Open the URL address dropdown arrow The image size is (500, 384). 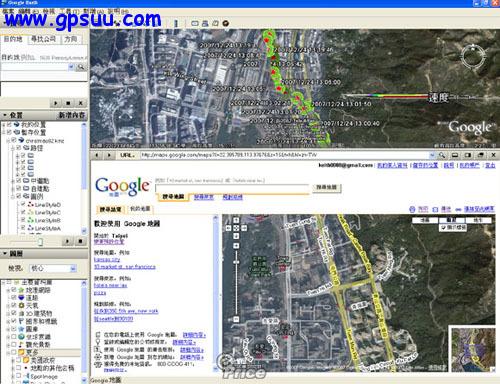click(x=432, y=155)
